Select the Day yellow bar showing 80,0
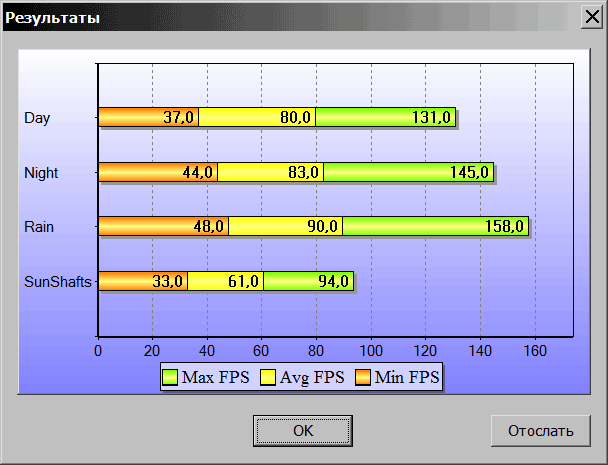 (257, 118)
